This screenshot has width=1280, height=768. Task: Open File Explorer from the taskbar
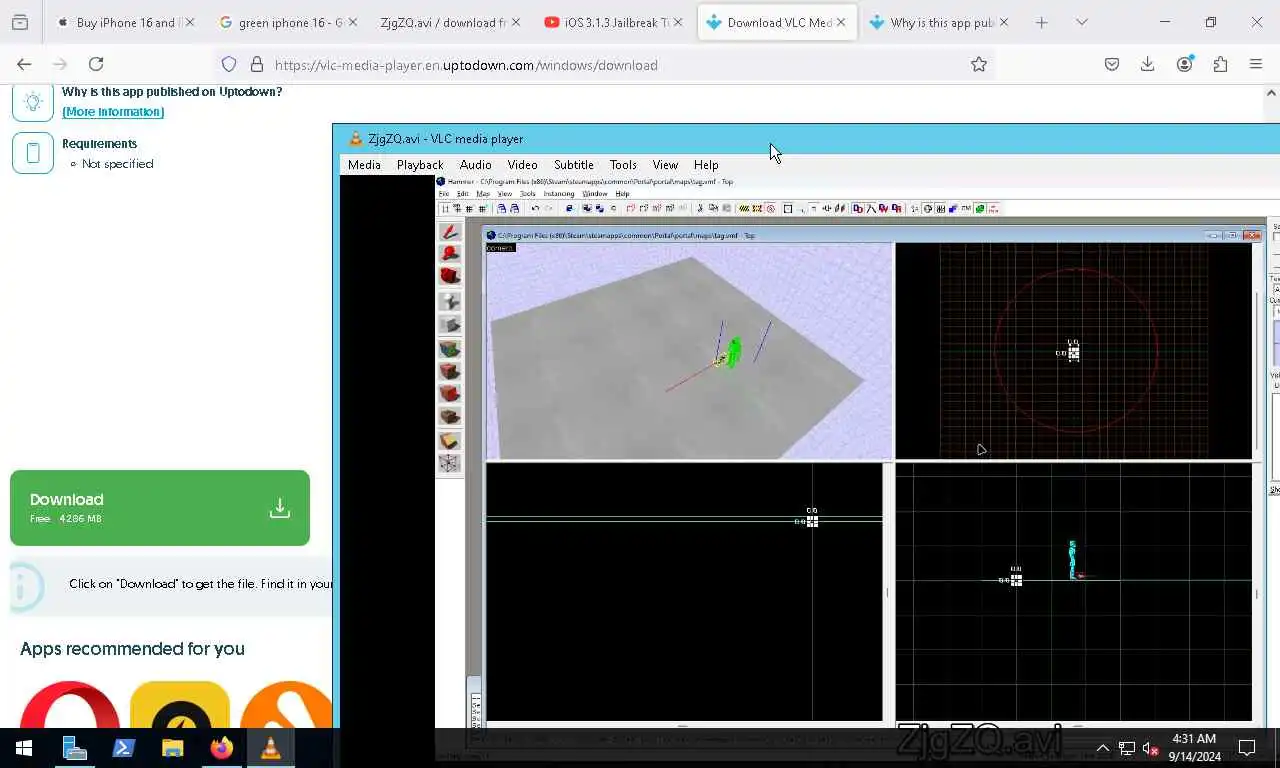tap(173, 747)
